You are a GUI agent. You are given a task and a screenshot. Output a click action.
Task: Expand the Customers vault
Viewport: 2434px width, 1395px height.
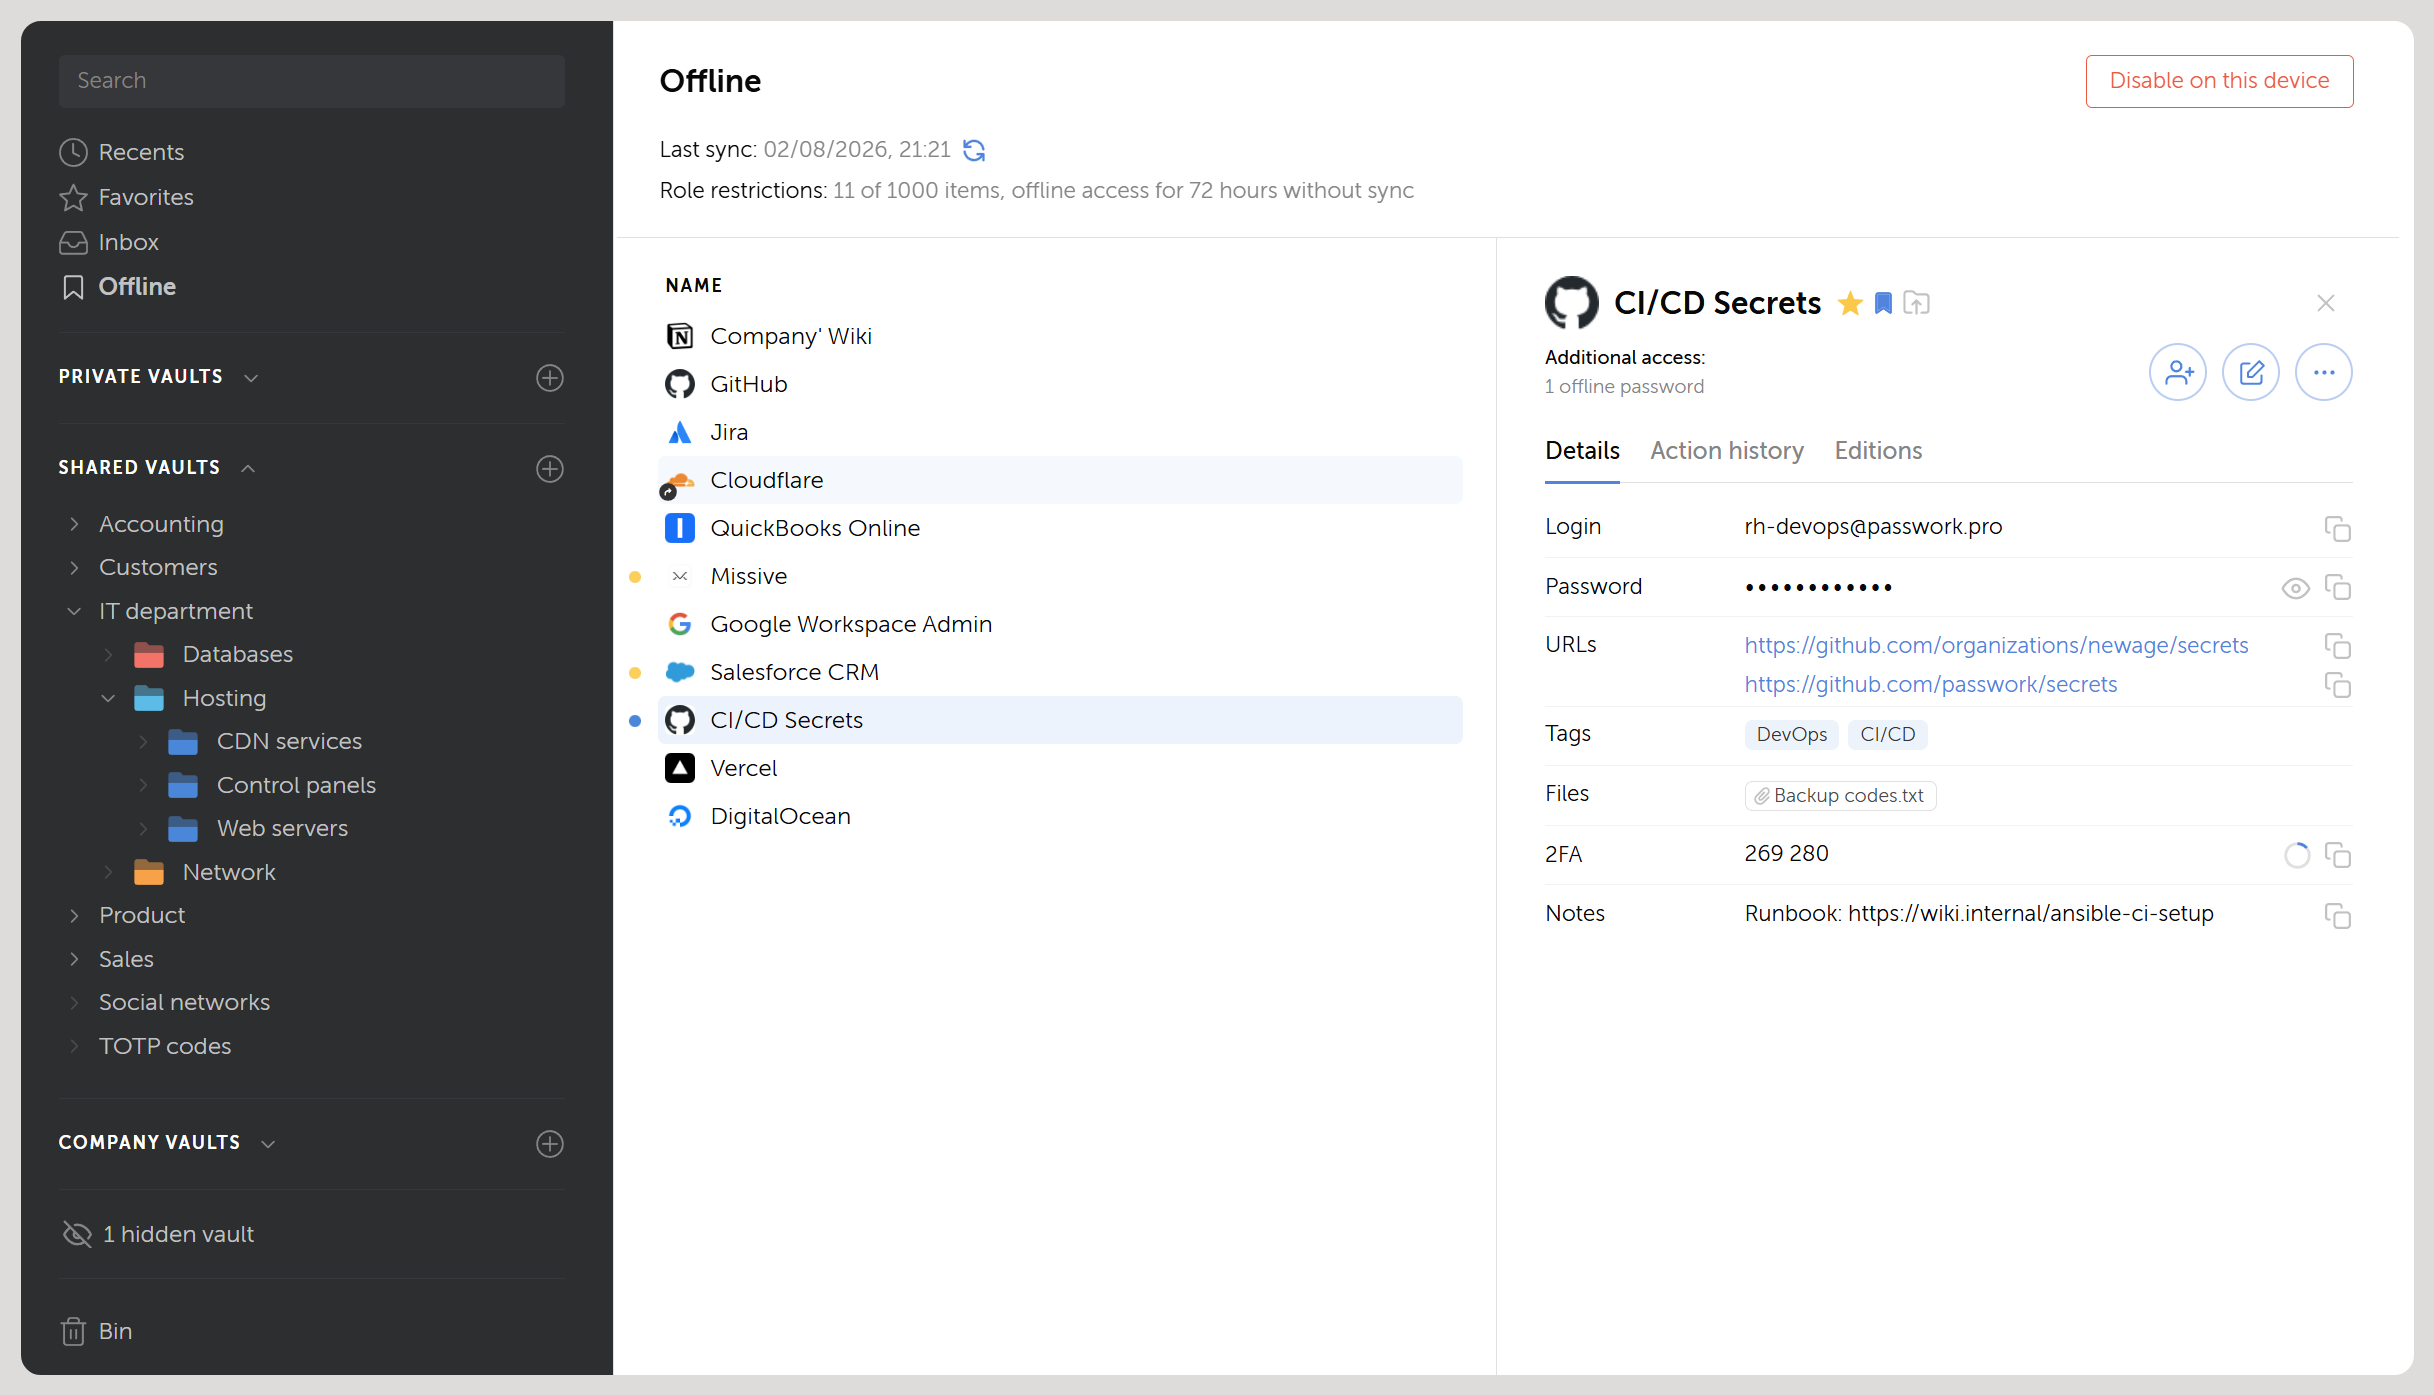(x=74, y=567)
